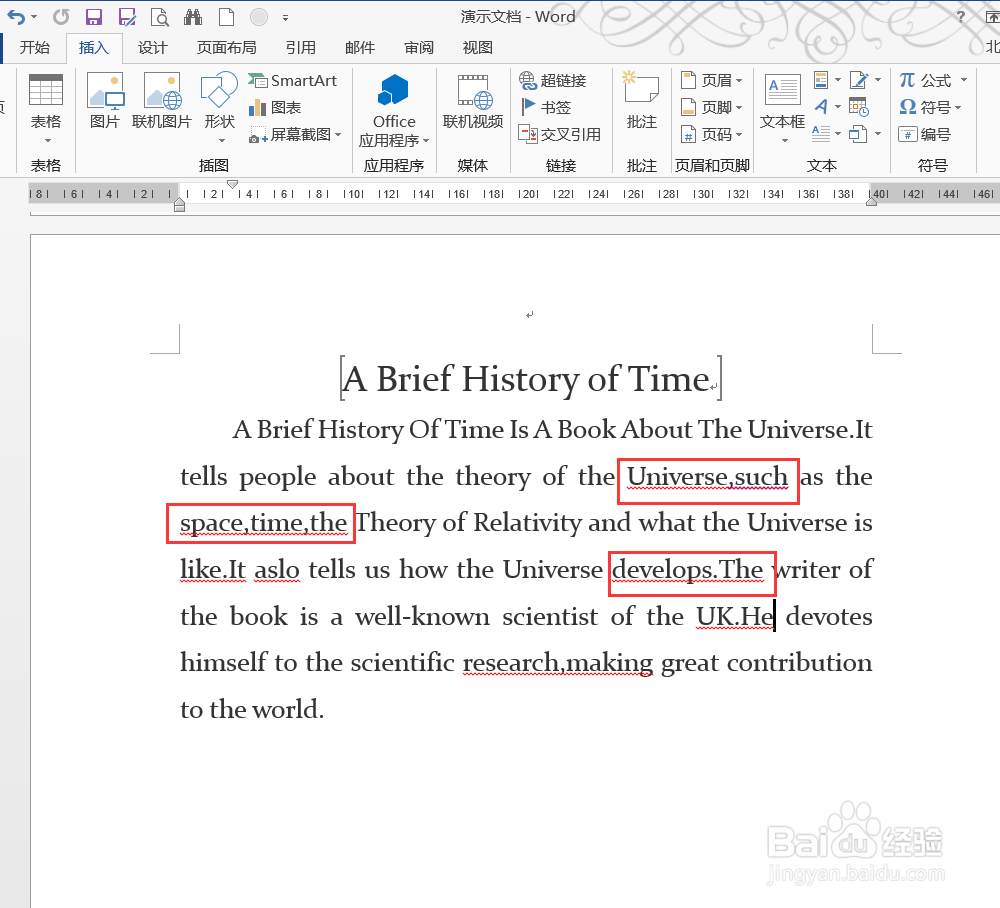Viewport: 1000px width, 908px height.
Task: Open the 形状 (Shapes) gallery
Action: (x=219, y=108)
